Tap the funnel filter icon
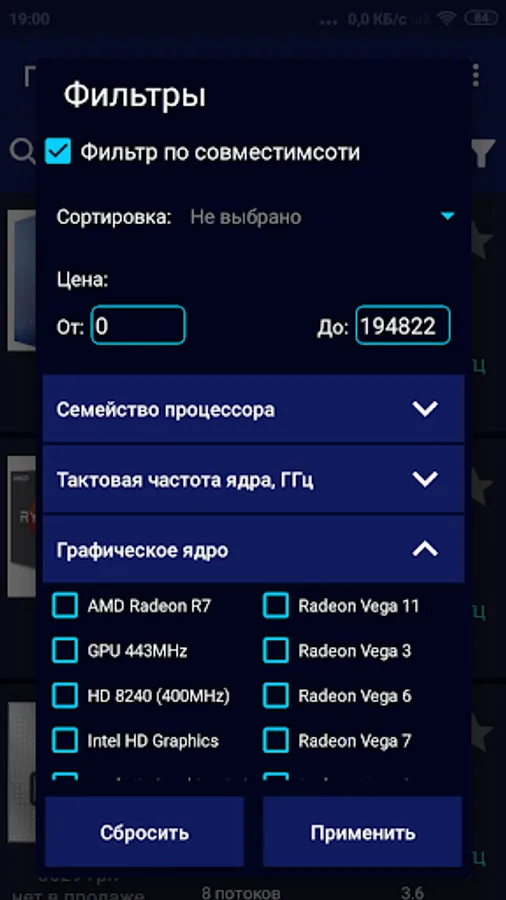 483,153
